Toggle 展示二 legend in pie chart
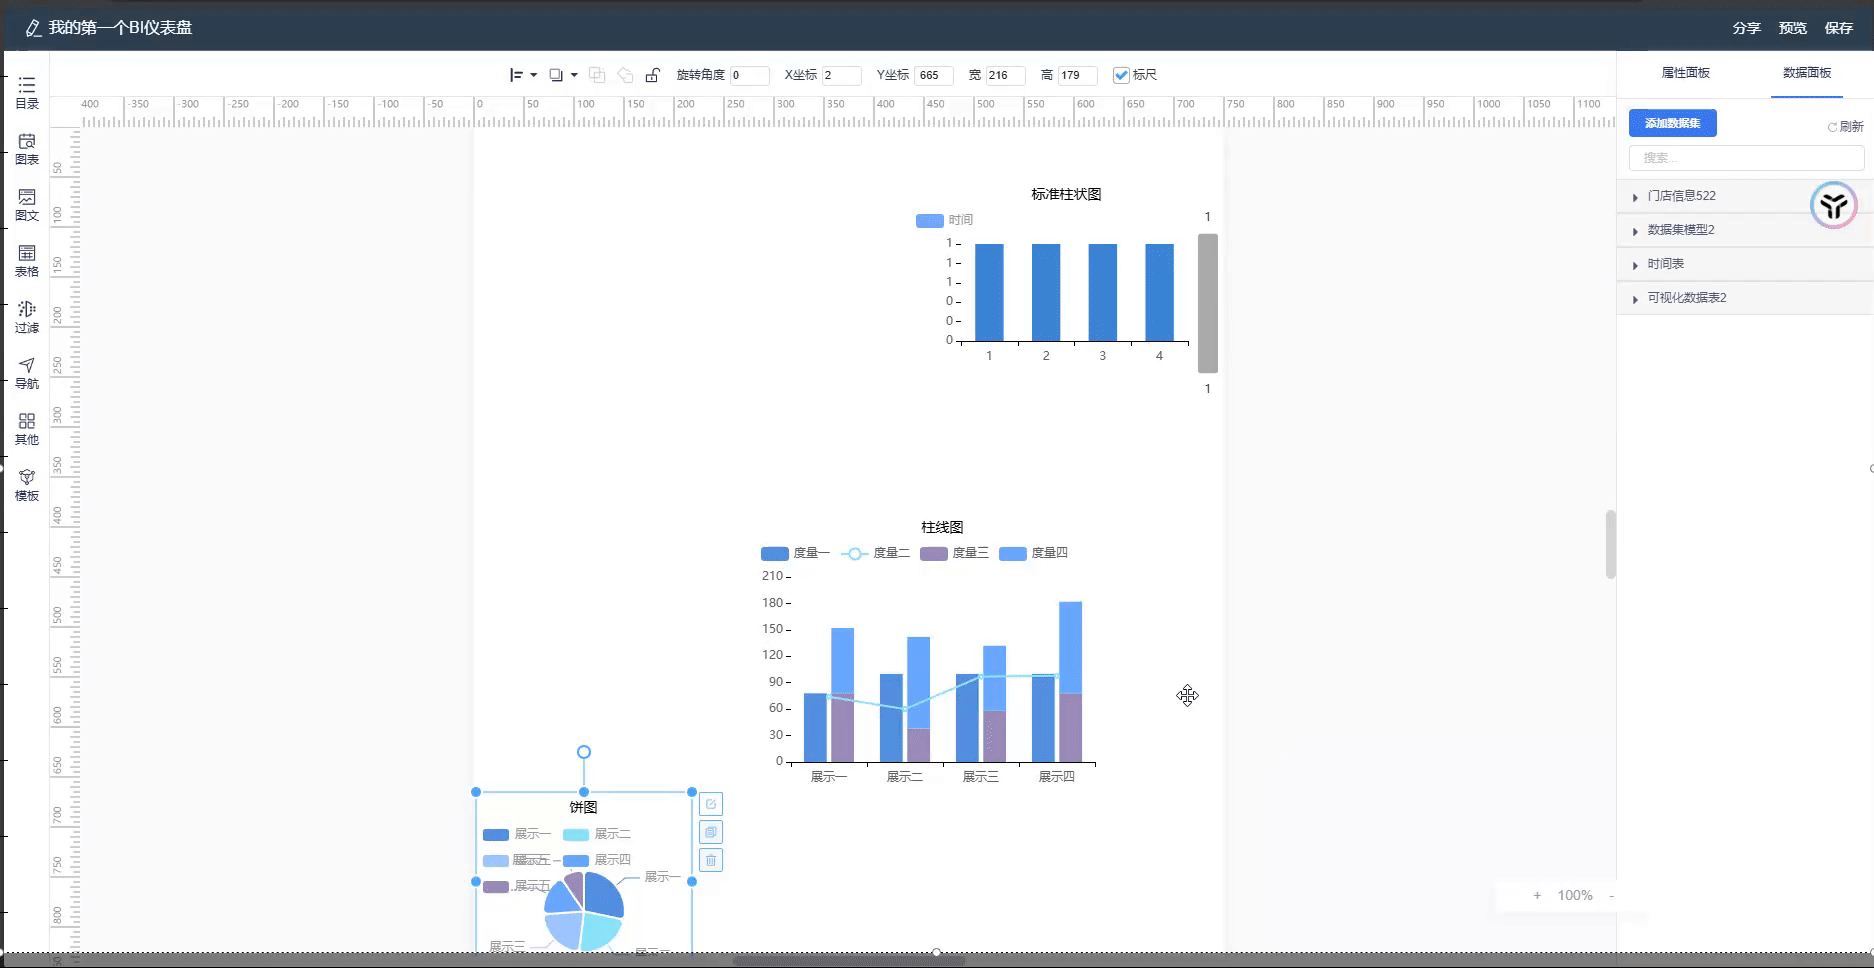Image resolution: width=1874 pixels, height=968 pixels. pos(597,834)
